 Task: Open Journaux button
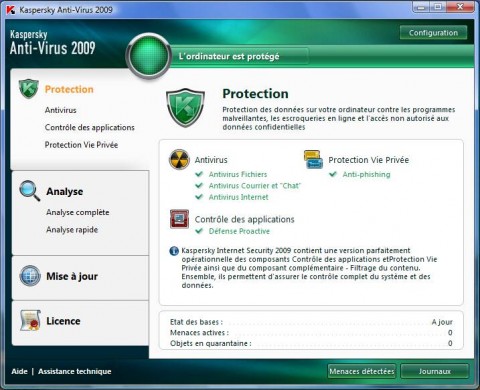[435, 371]
